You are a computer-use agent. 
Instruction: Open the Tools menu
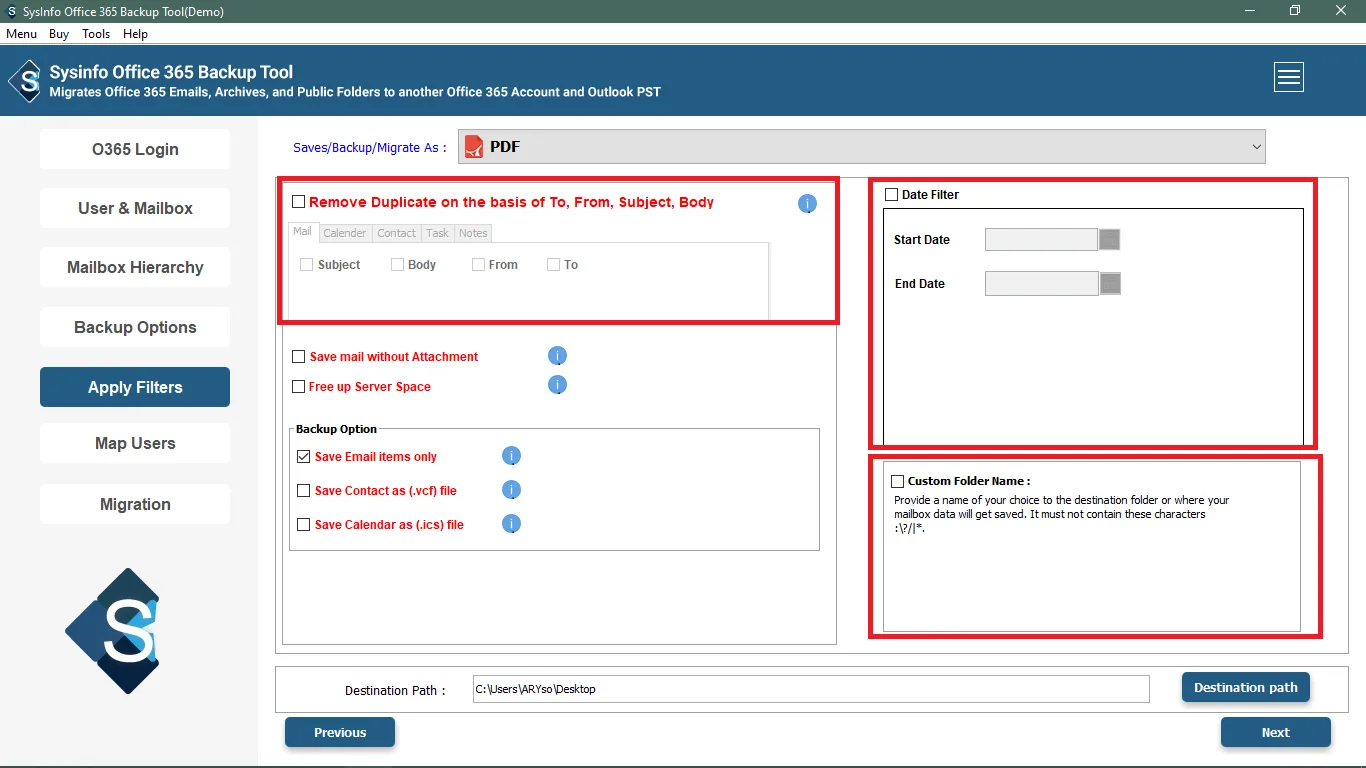tap(96, 34)
